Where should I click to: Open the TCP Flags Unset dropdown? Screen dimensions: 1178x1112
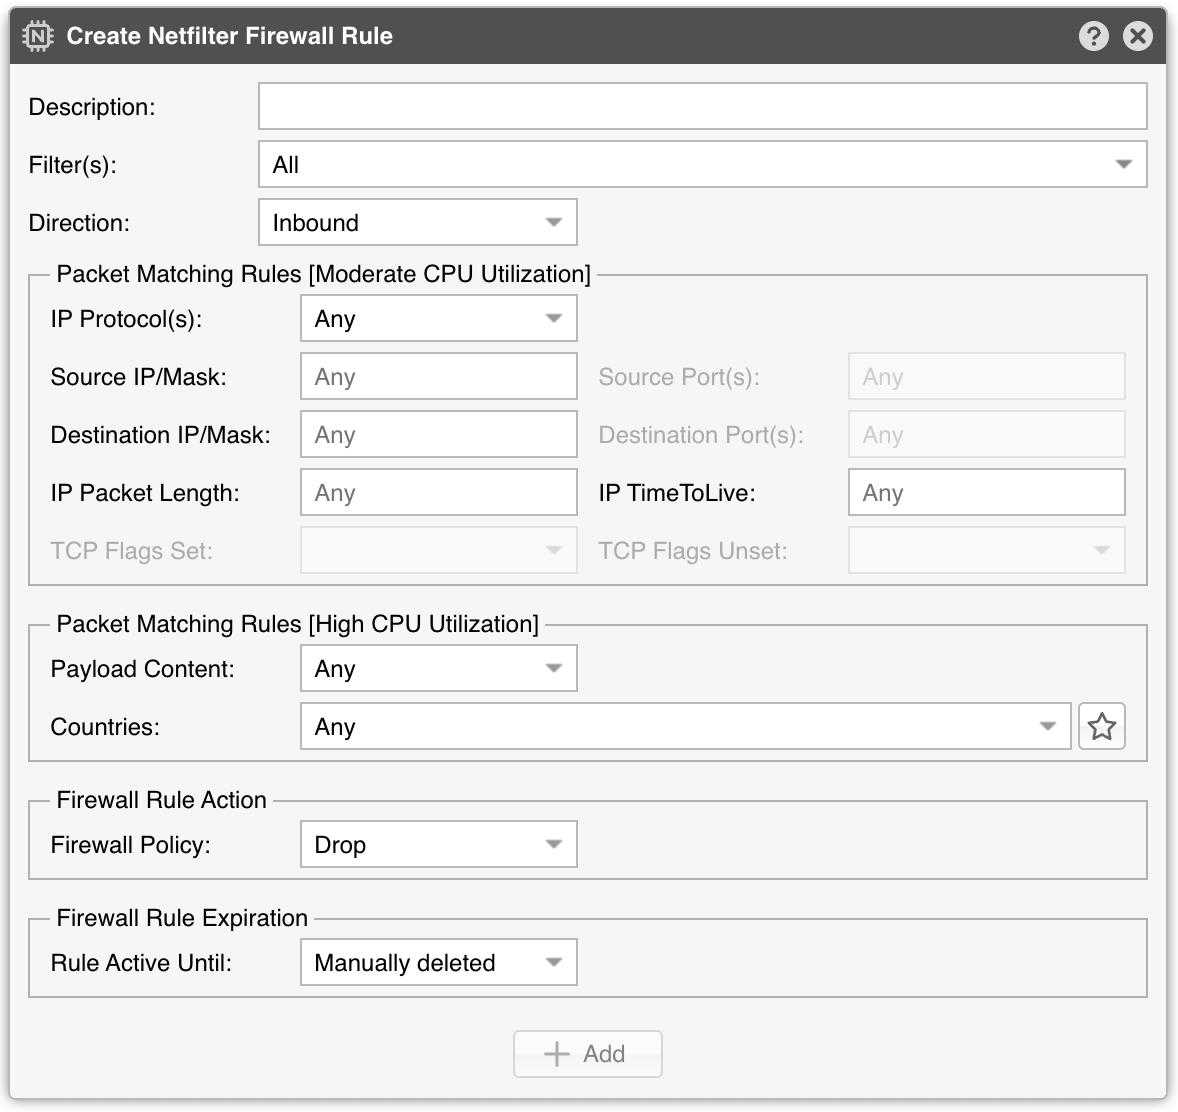point(986,551)
